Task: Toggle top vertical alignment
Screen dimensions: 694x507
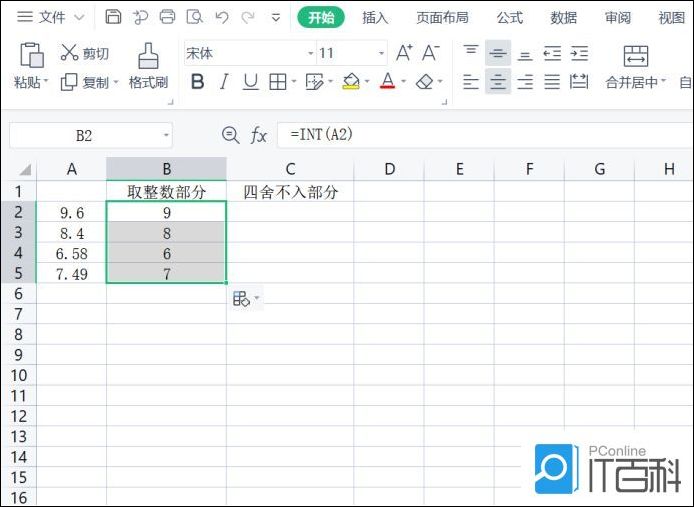Action: pyautogui.click(x=471, y=50)
